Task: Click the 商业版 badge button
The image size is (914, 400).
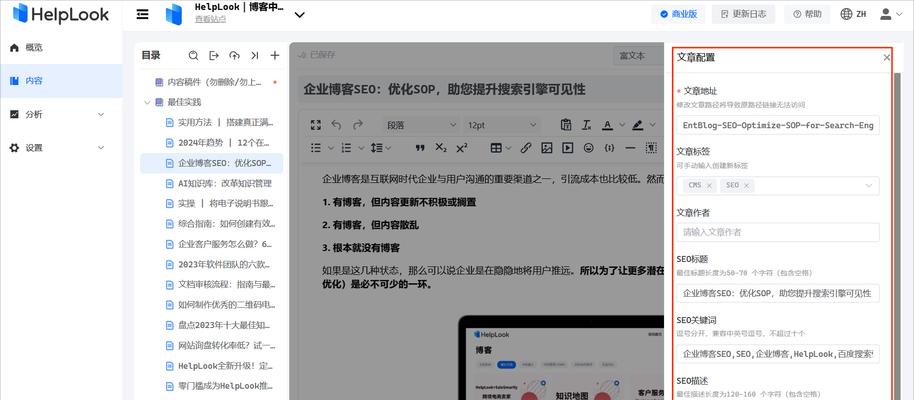Action: (678, 15)
